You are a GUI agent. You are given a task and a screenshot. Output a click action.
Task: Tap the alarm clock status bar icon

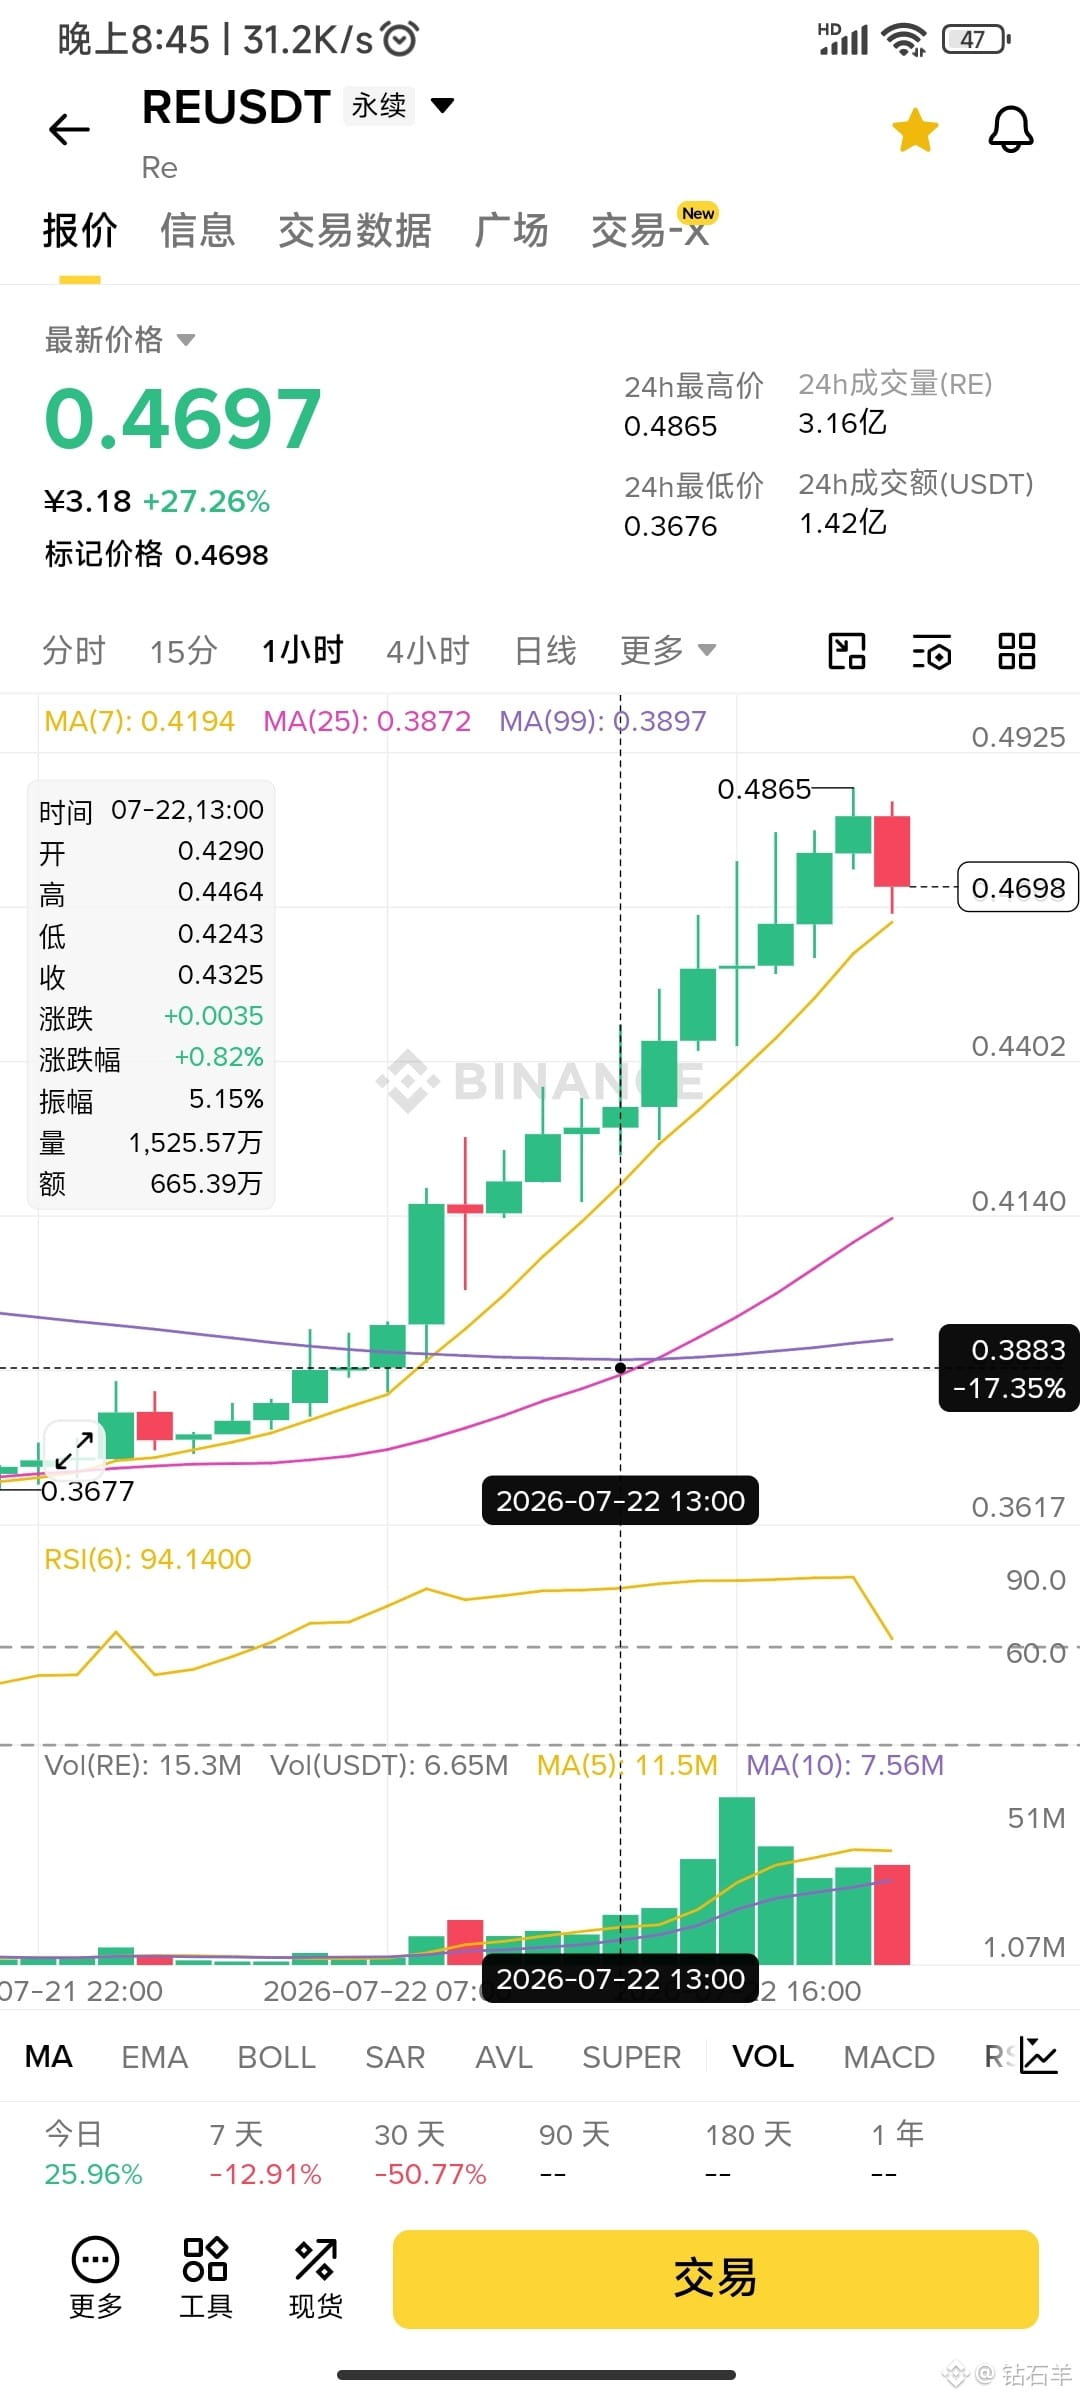[401, 39]
